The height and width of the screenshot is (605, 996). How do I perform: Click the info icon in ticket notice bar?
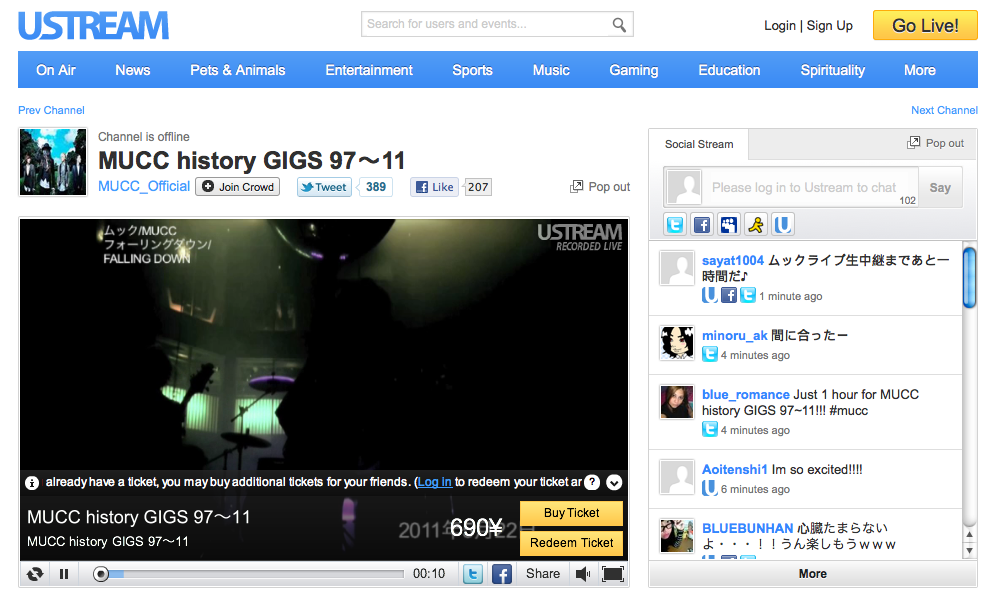pos(32,483)
